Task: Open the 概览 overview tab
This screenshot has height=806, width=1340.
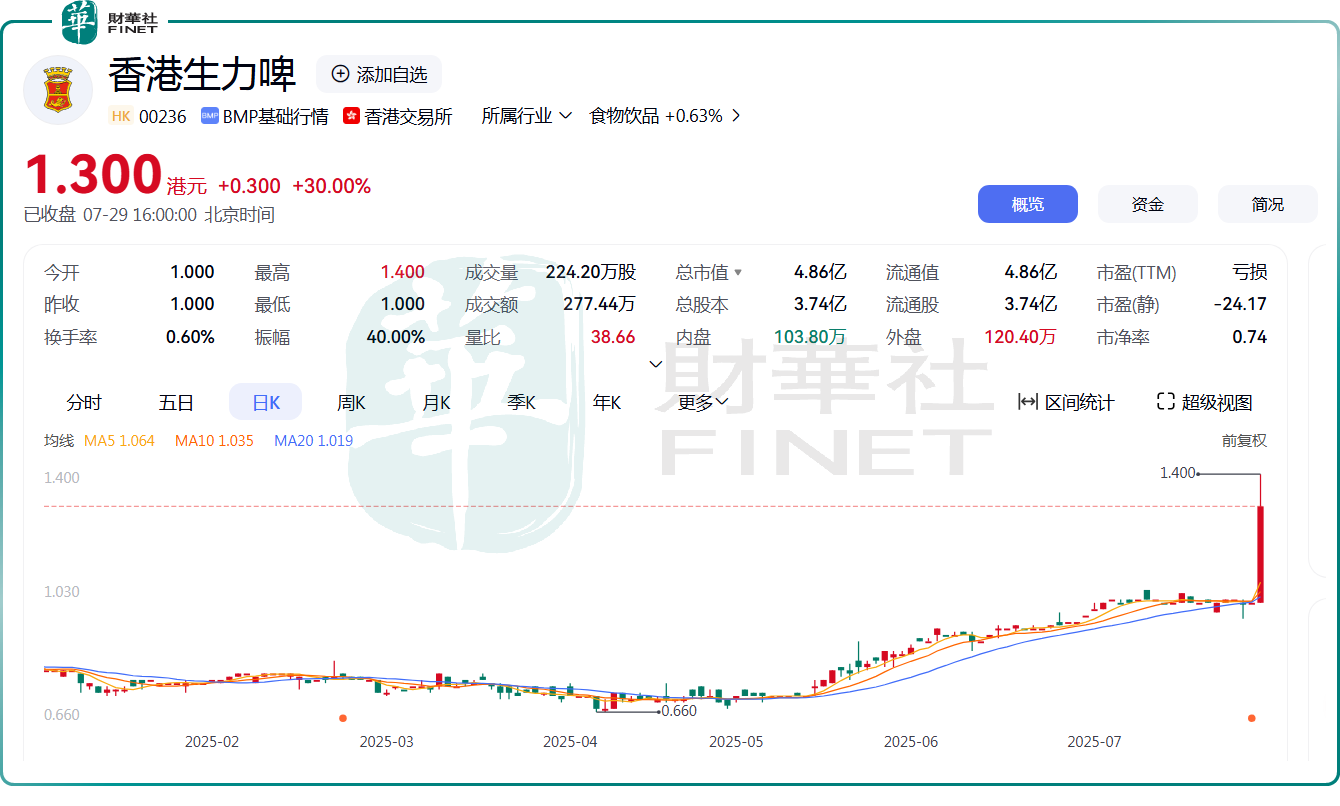Action: [x=1027, y=204]
